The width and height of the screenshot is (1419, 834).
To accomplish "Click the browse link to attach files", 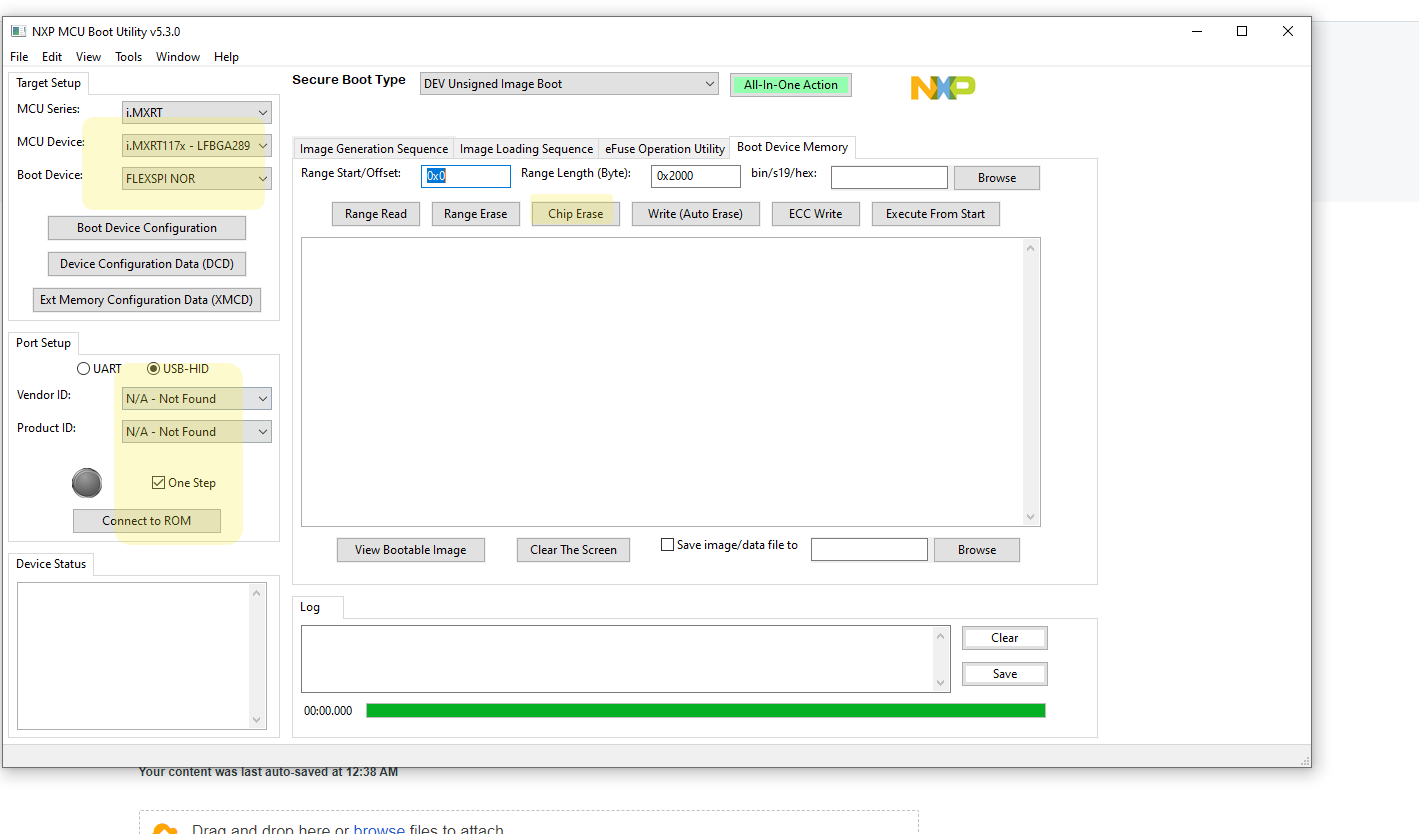I will click(379, 829).
